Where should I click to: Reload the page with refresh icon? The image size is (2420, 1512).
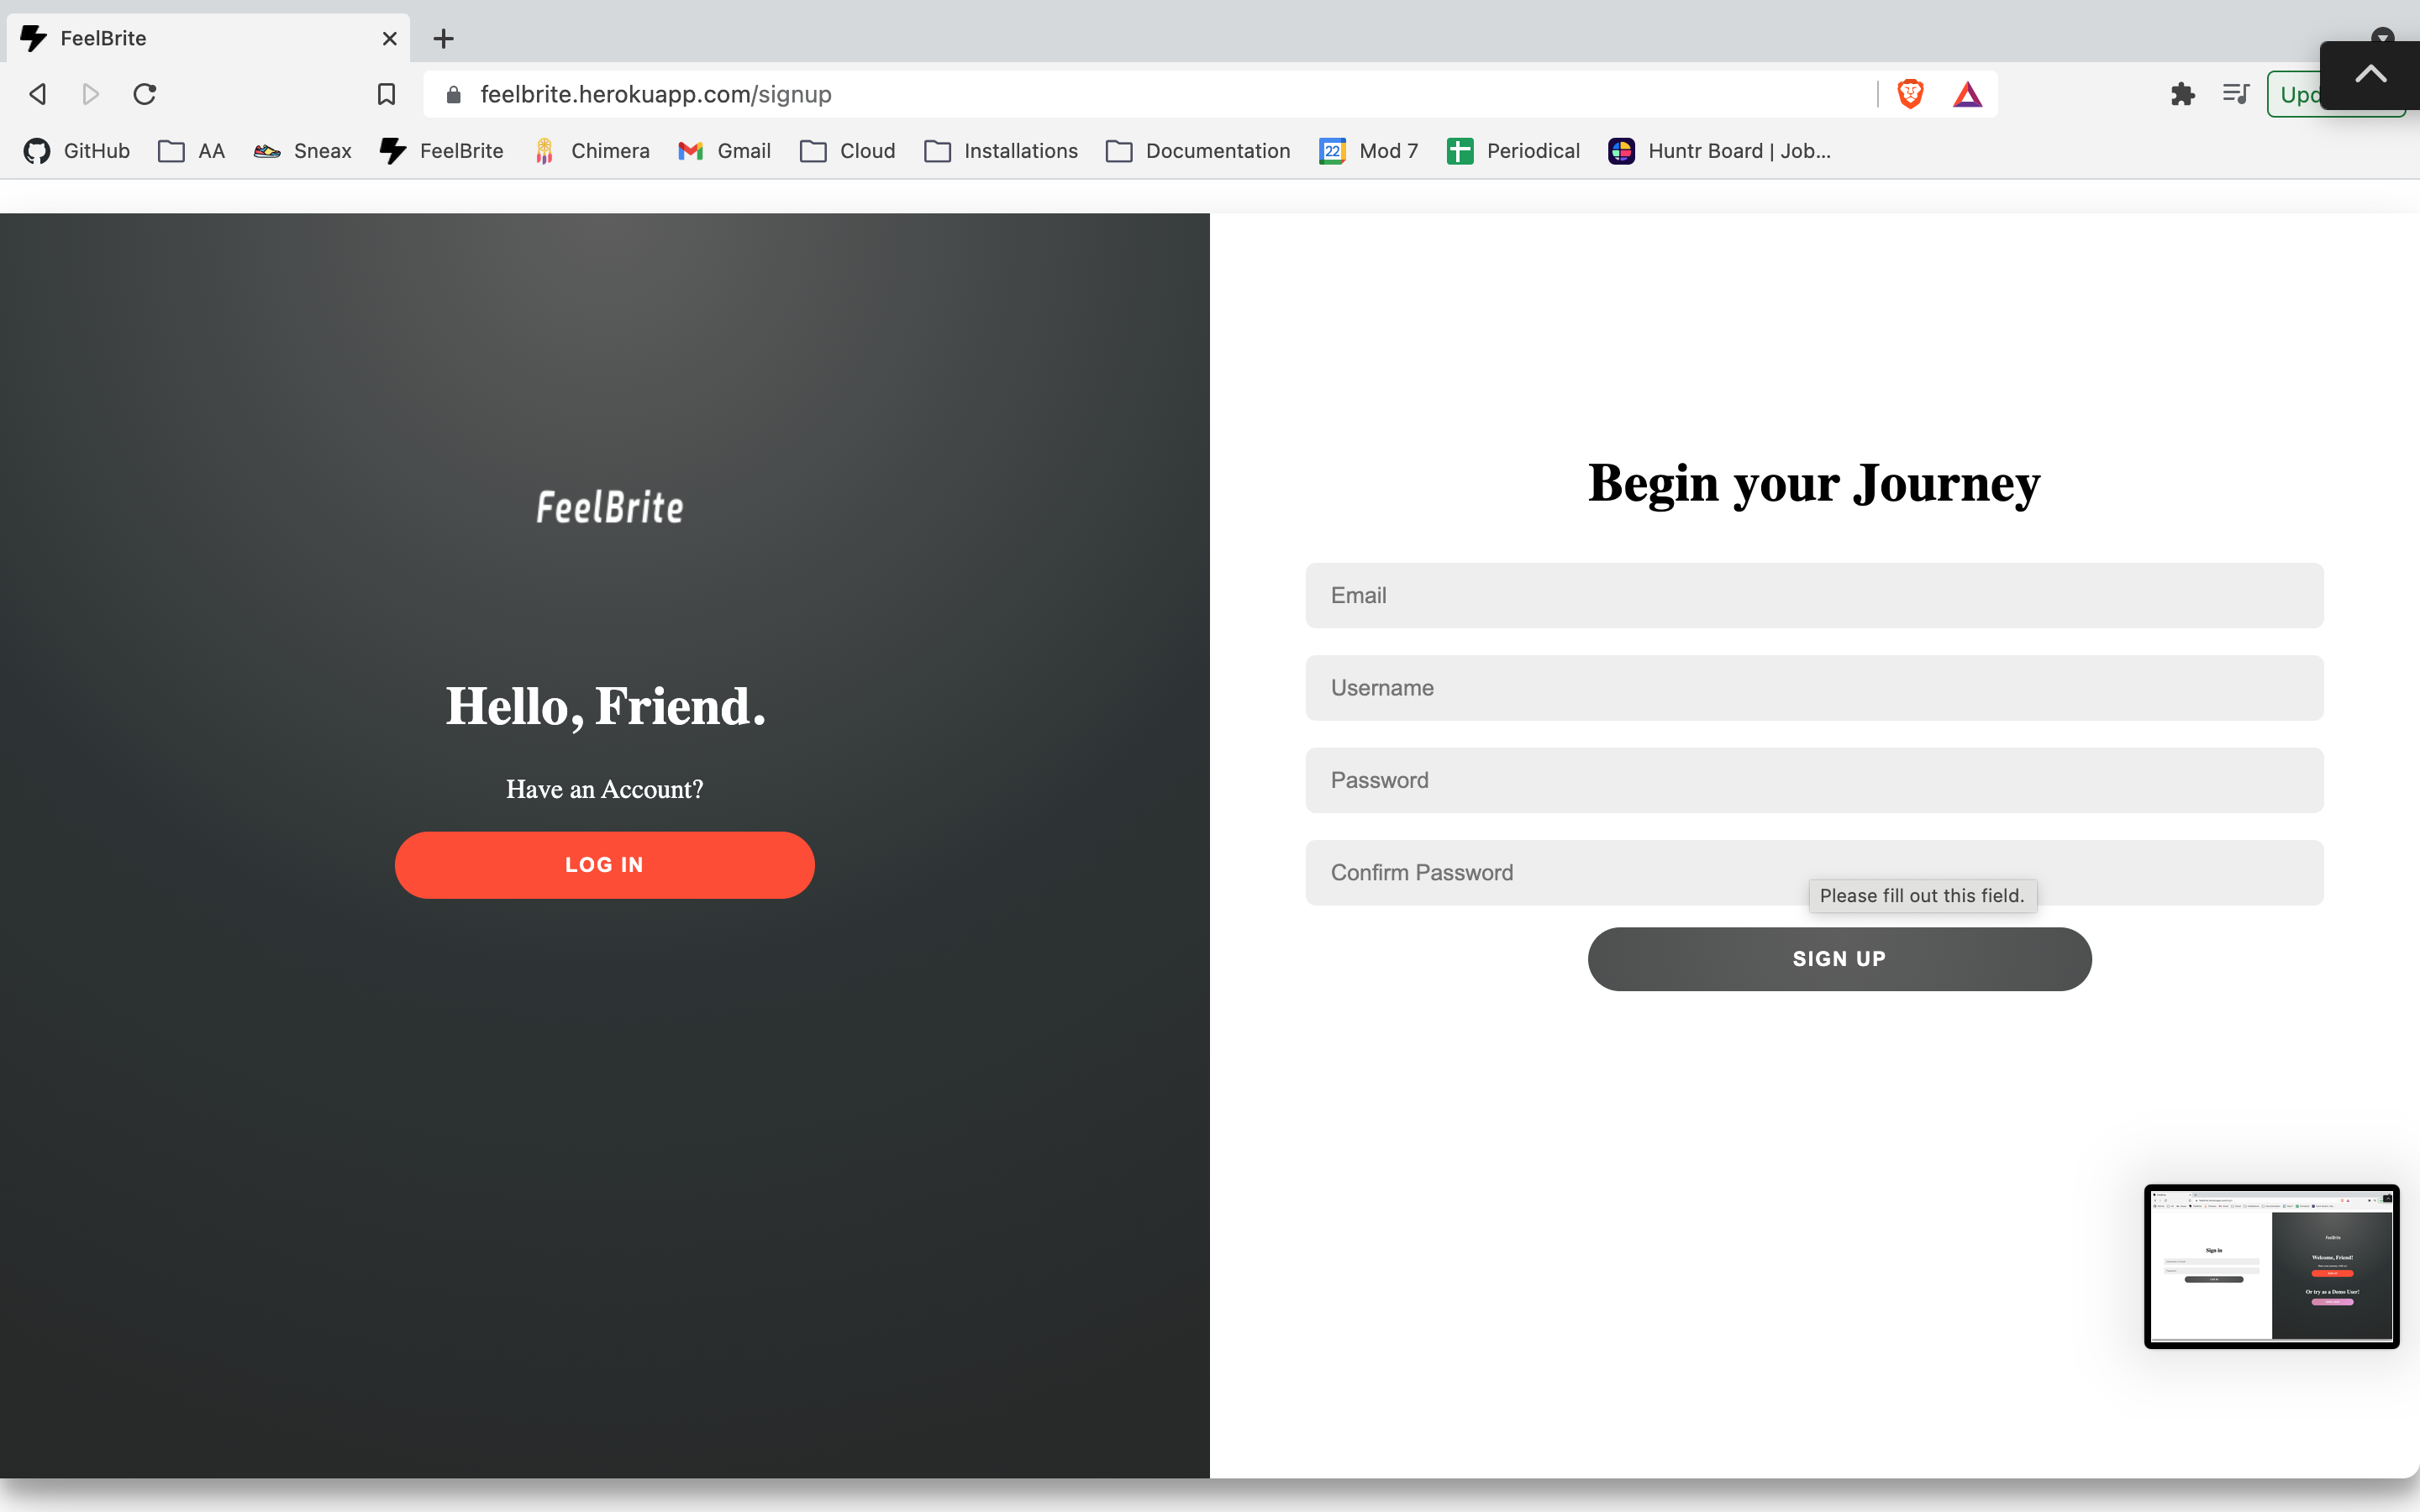(145, 94)
